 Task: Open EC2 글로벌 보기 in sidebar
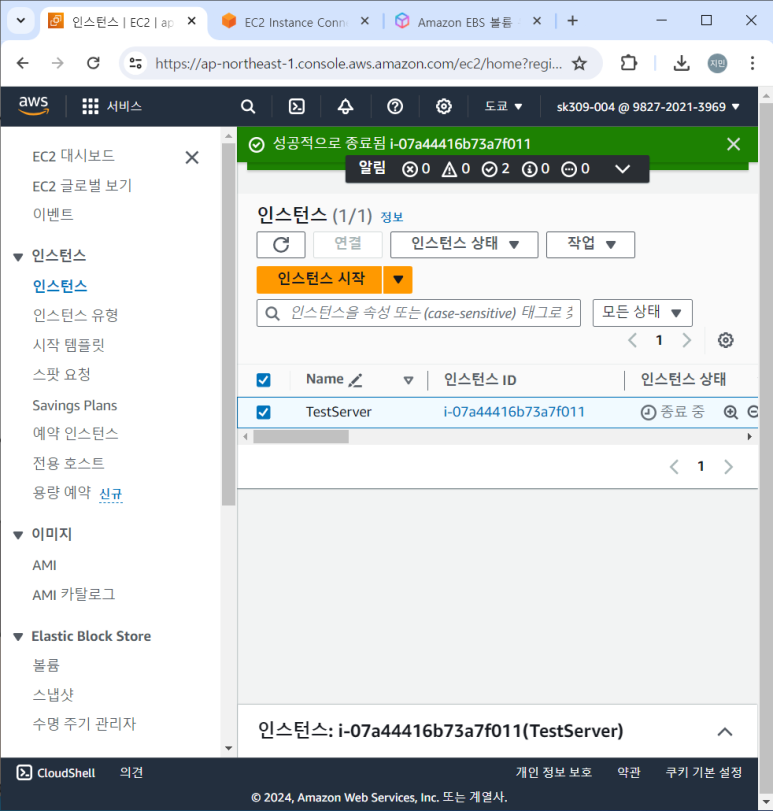(x=82, y=186)
